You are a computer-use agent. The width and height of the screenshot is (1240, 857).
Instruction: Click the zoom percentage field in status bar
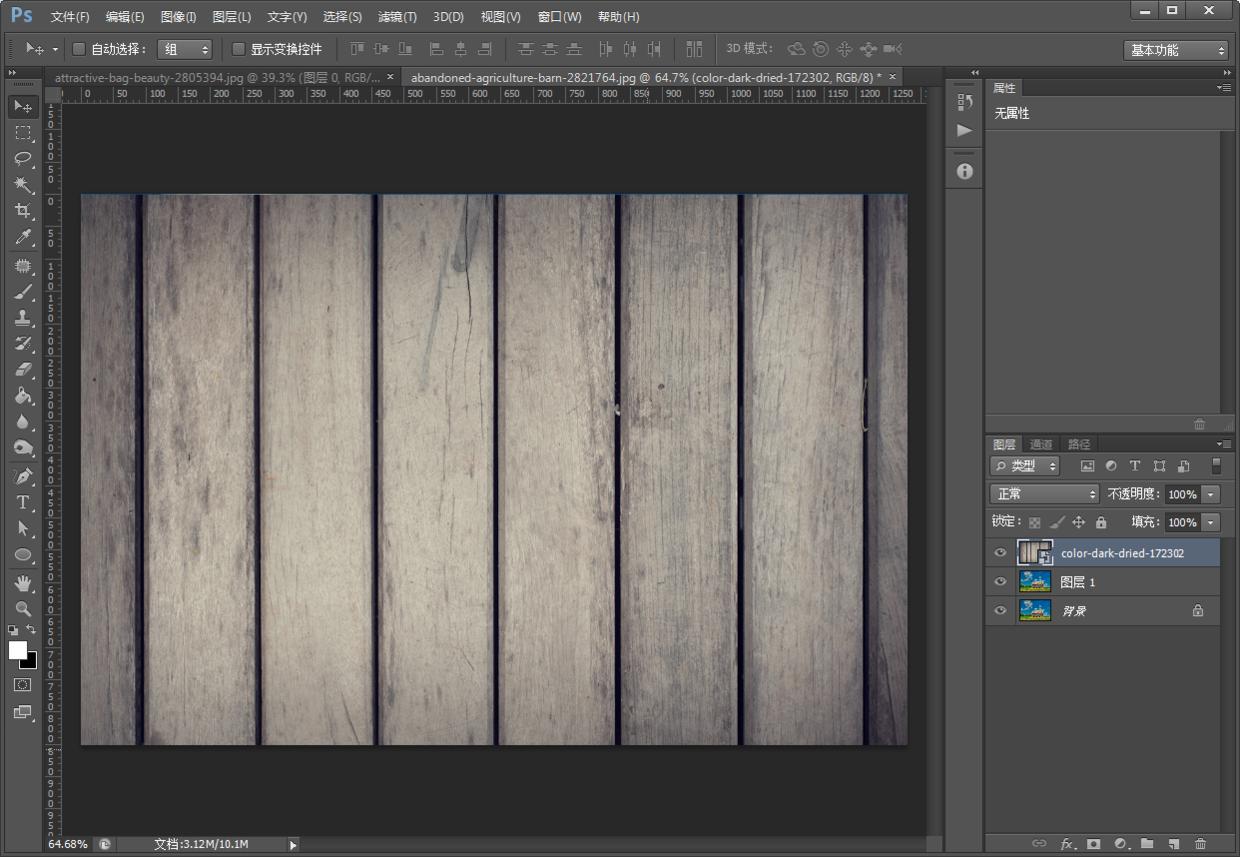68,844
